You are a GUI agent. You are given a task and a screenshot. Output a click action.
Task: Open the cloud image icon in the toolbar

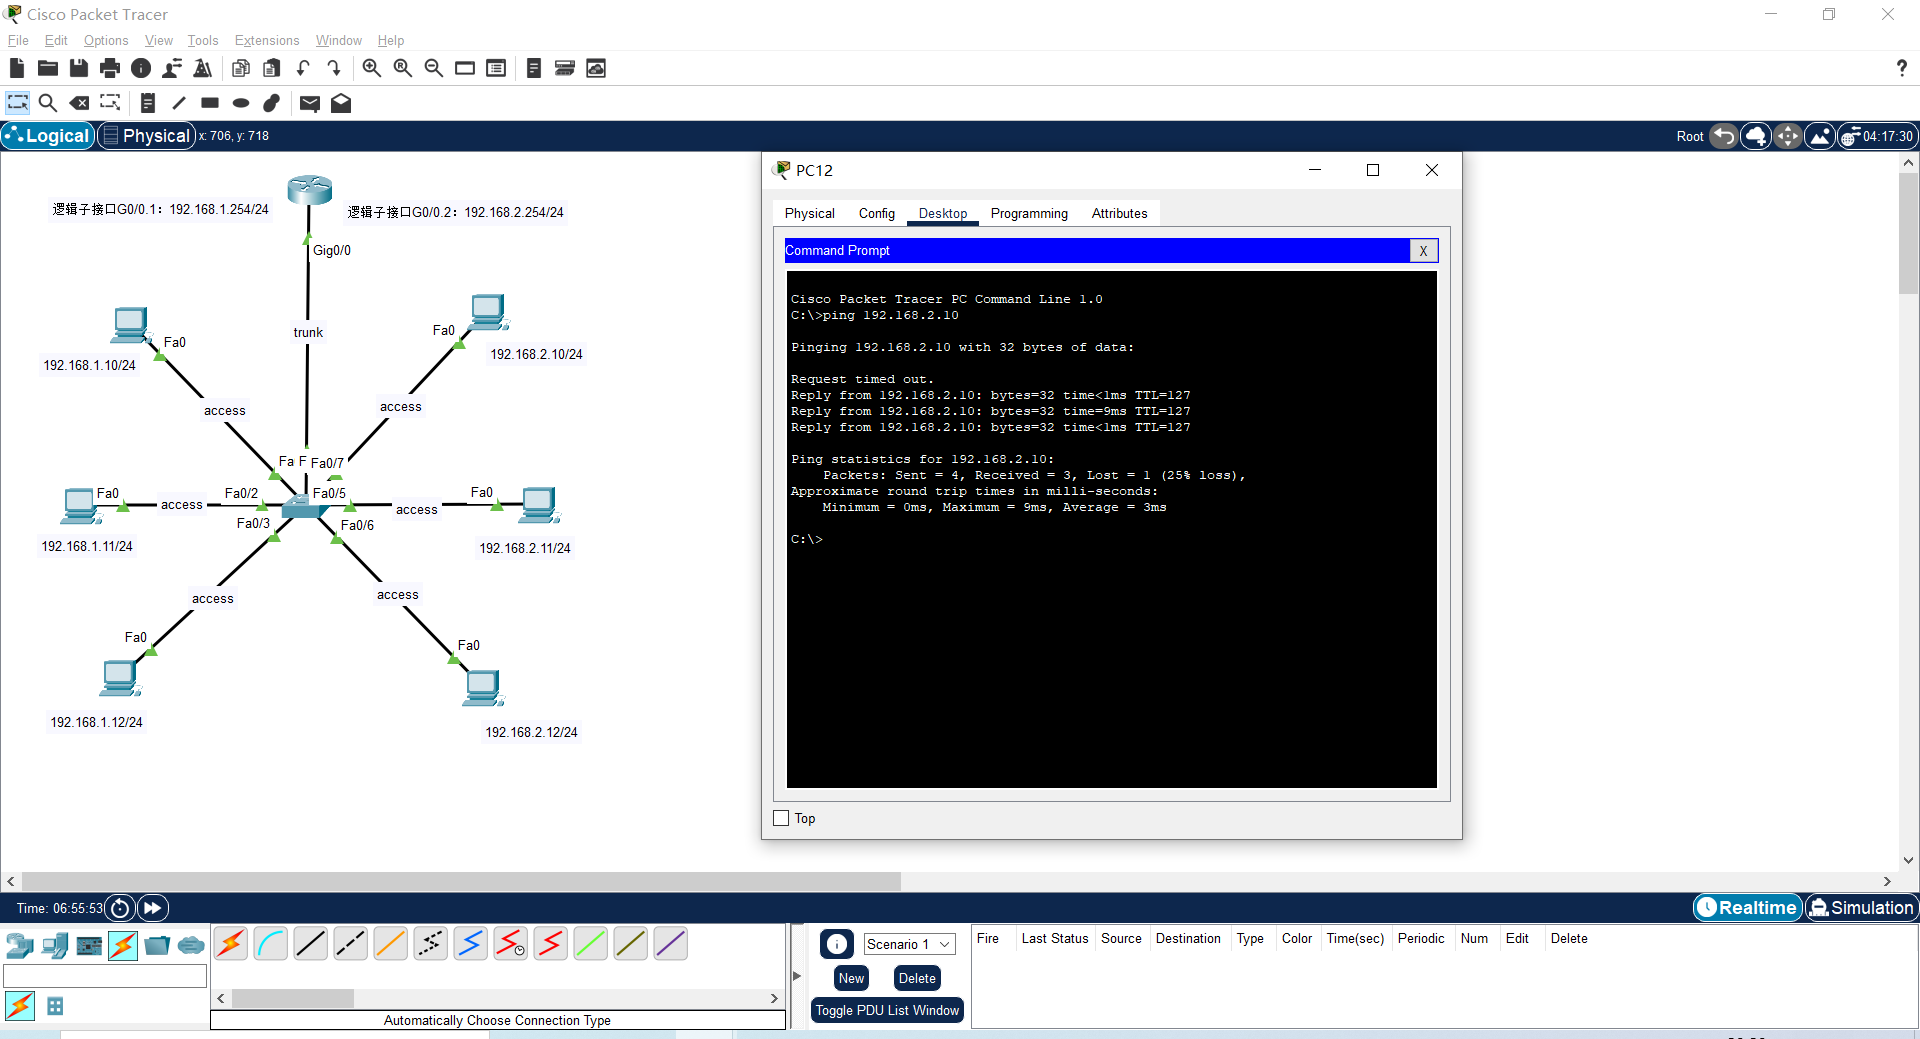596,68
